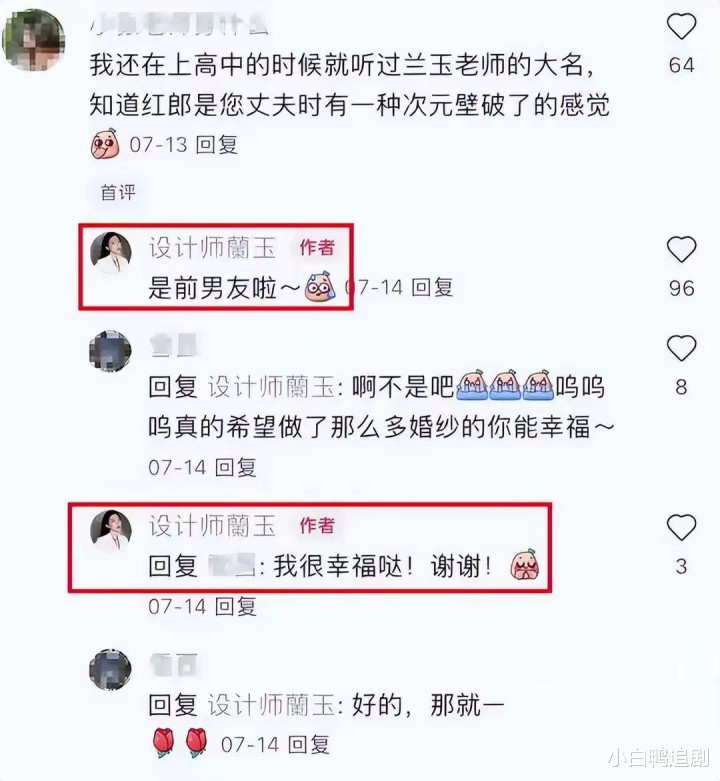The height and width of the screenshot is (781, 720).
Task: Reply to the 07-13 top comment
Action: 217,145
